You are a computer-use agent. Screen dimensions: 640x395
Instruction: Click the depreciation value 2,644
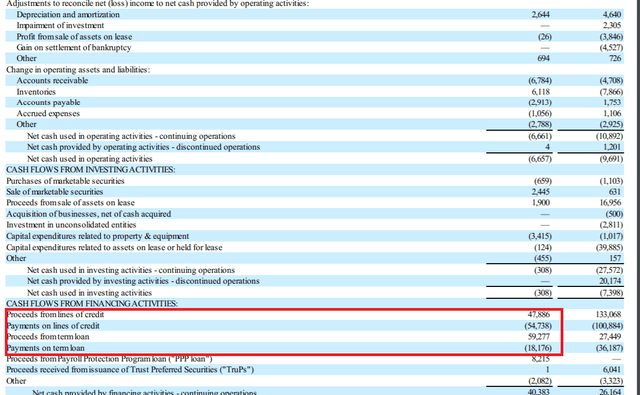[540, 15]
